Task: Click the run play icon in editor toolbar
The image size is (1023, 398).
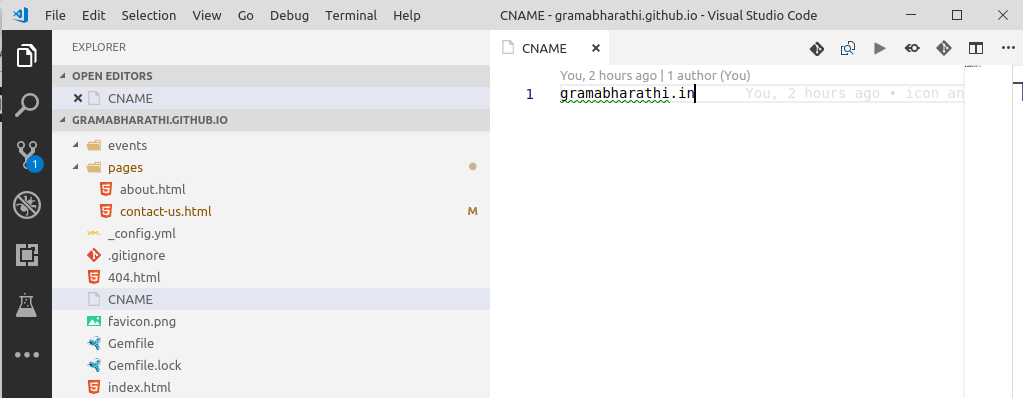Action: (879, 48)
